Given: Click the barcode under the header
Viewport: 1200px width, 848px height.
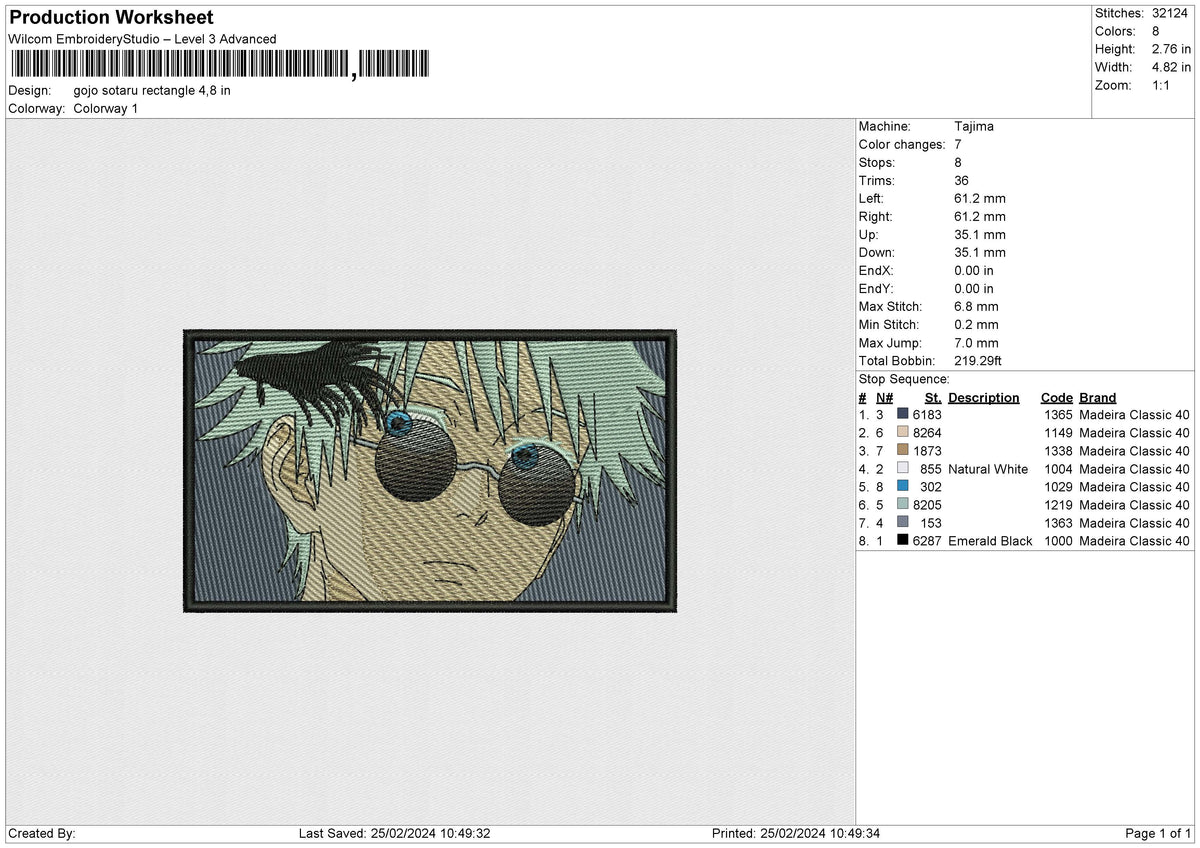Looking at the screenshot, I should pyautogui.click(x=219, y=65).
